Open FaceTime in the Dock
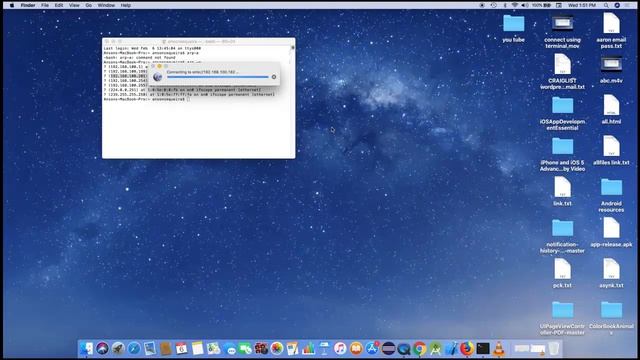 click(x=245, y=349)
